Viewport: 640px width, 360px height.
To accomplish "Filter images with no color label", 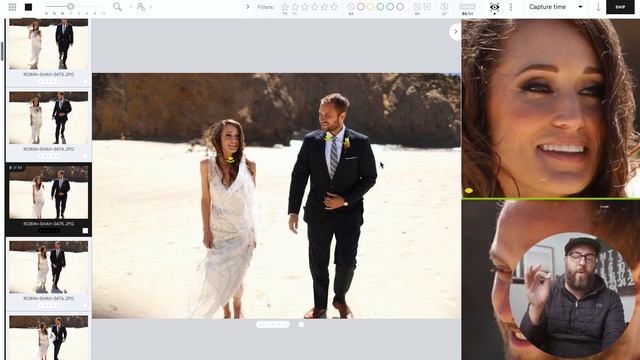I will tap(351, 7).
